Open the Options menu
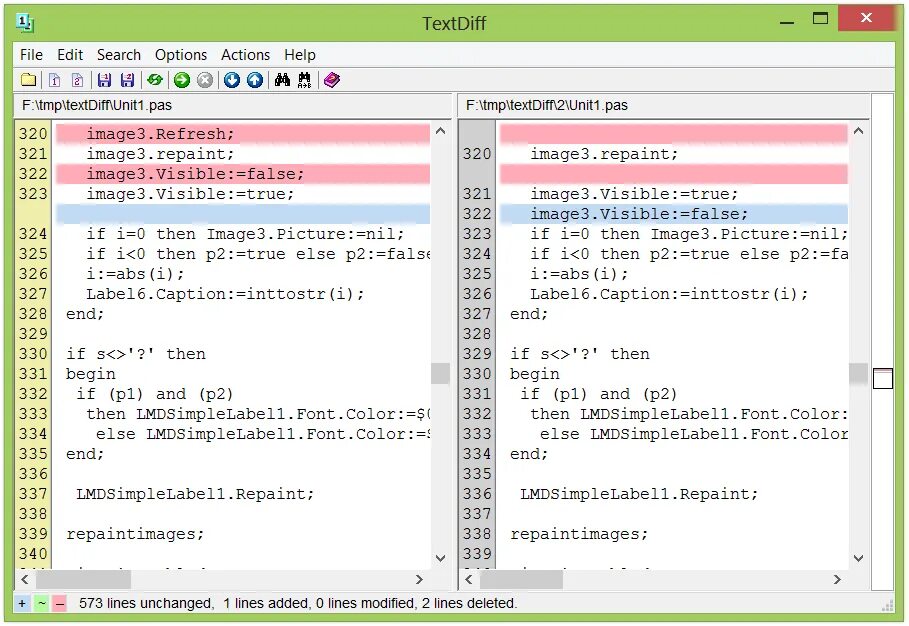Image resolution: width=909 pixels, height=626 pixels. tap(181, 55)
